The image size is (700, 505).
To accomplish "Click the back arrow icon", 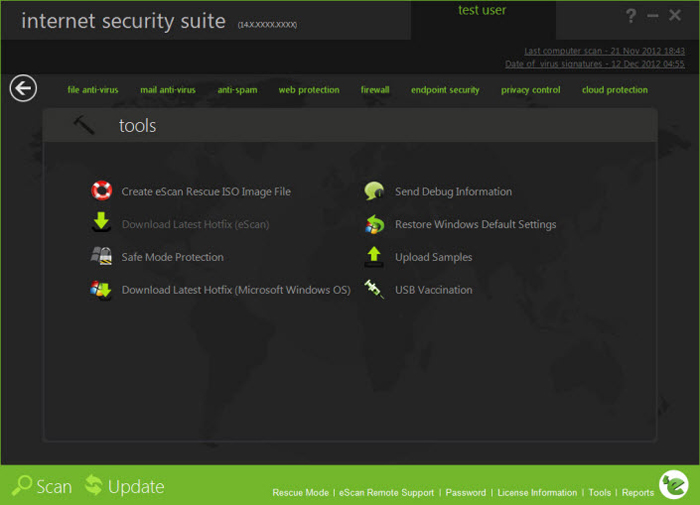I will (23, 88).
